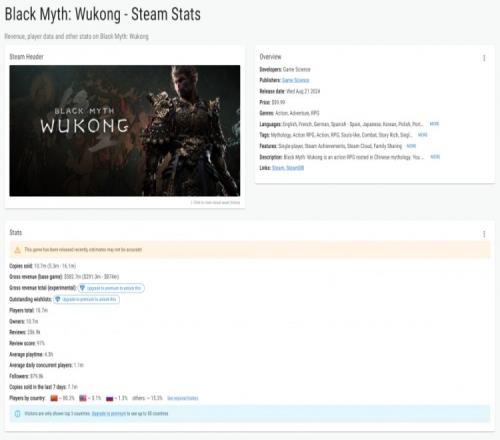Click upgrade to premium for Outstanding wishlists
500x440 pixels.
point(86,299)
